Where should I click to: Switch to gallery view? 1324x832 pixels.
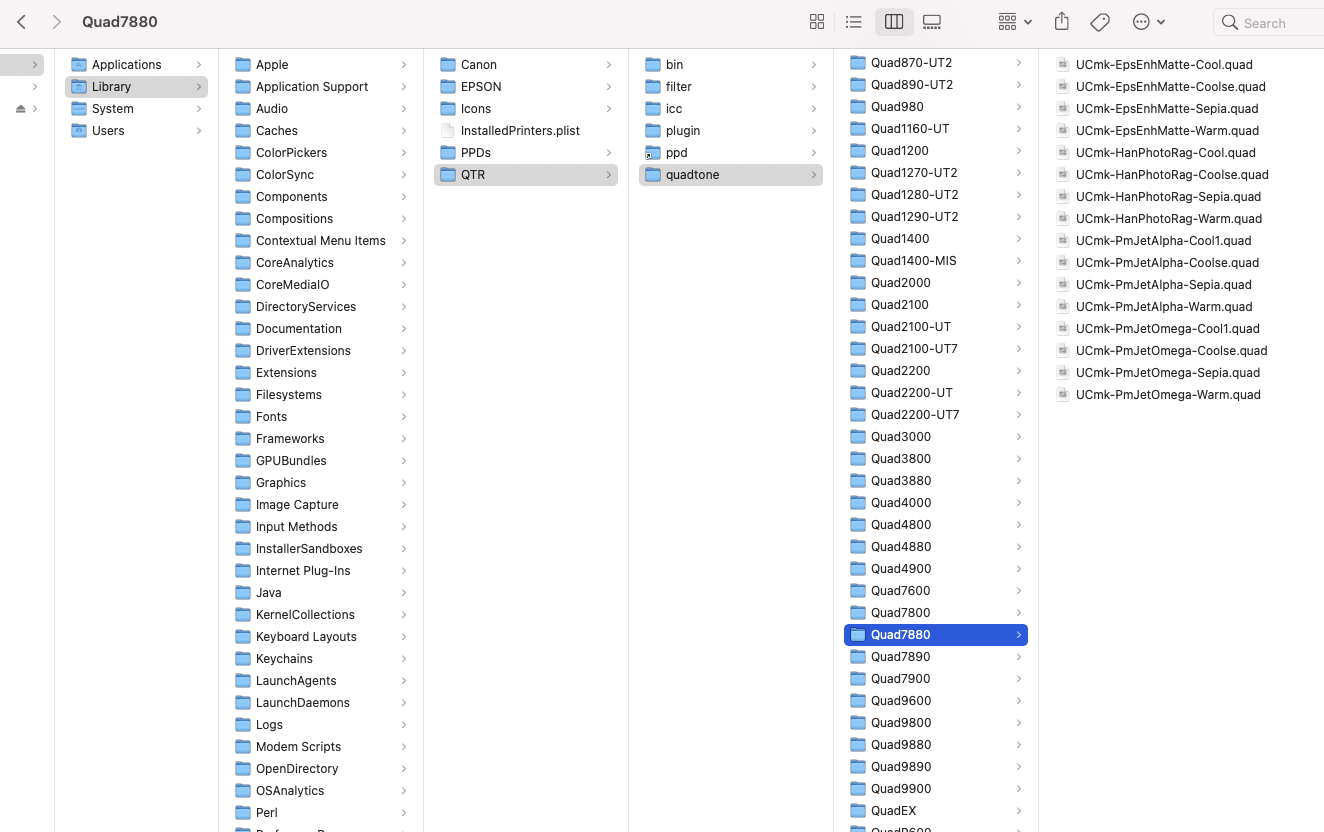click(932, 22)
